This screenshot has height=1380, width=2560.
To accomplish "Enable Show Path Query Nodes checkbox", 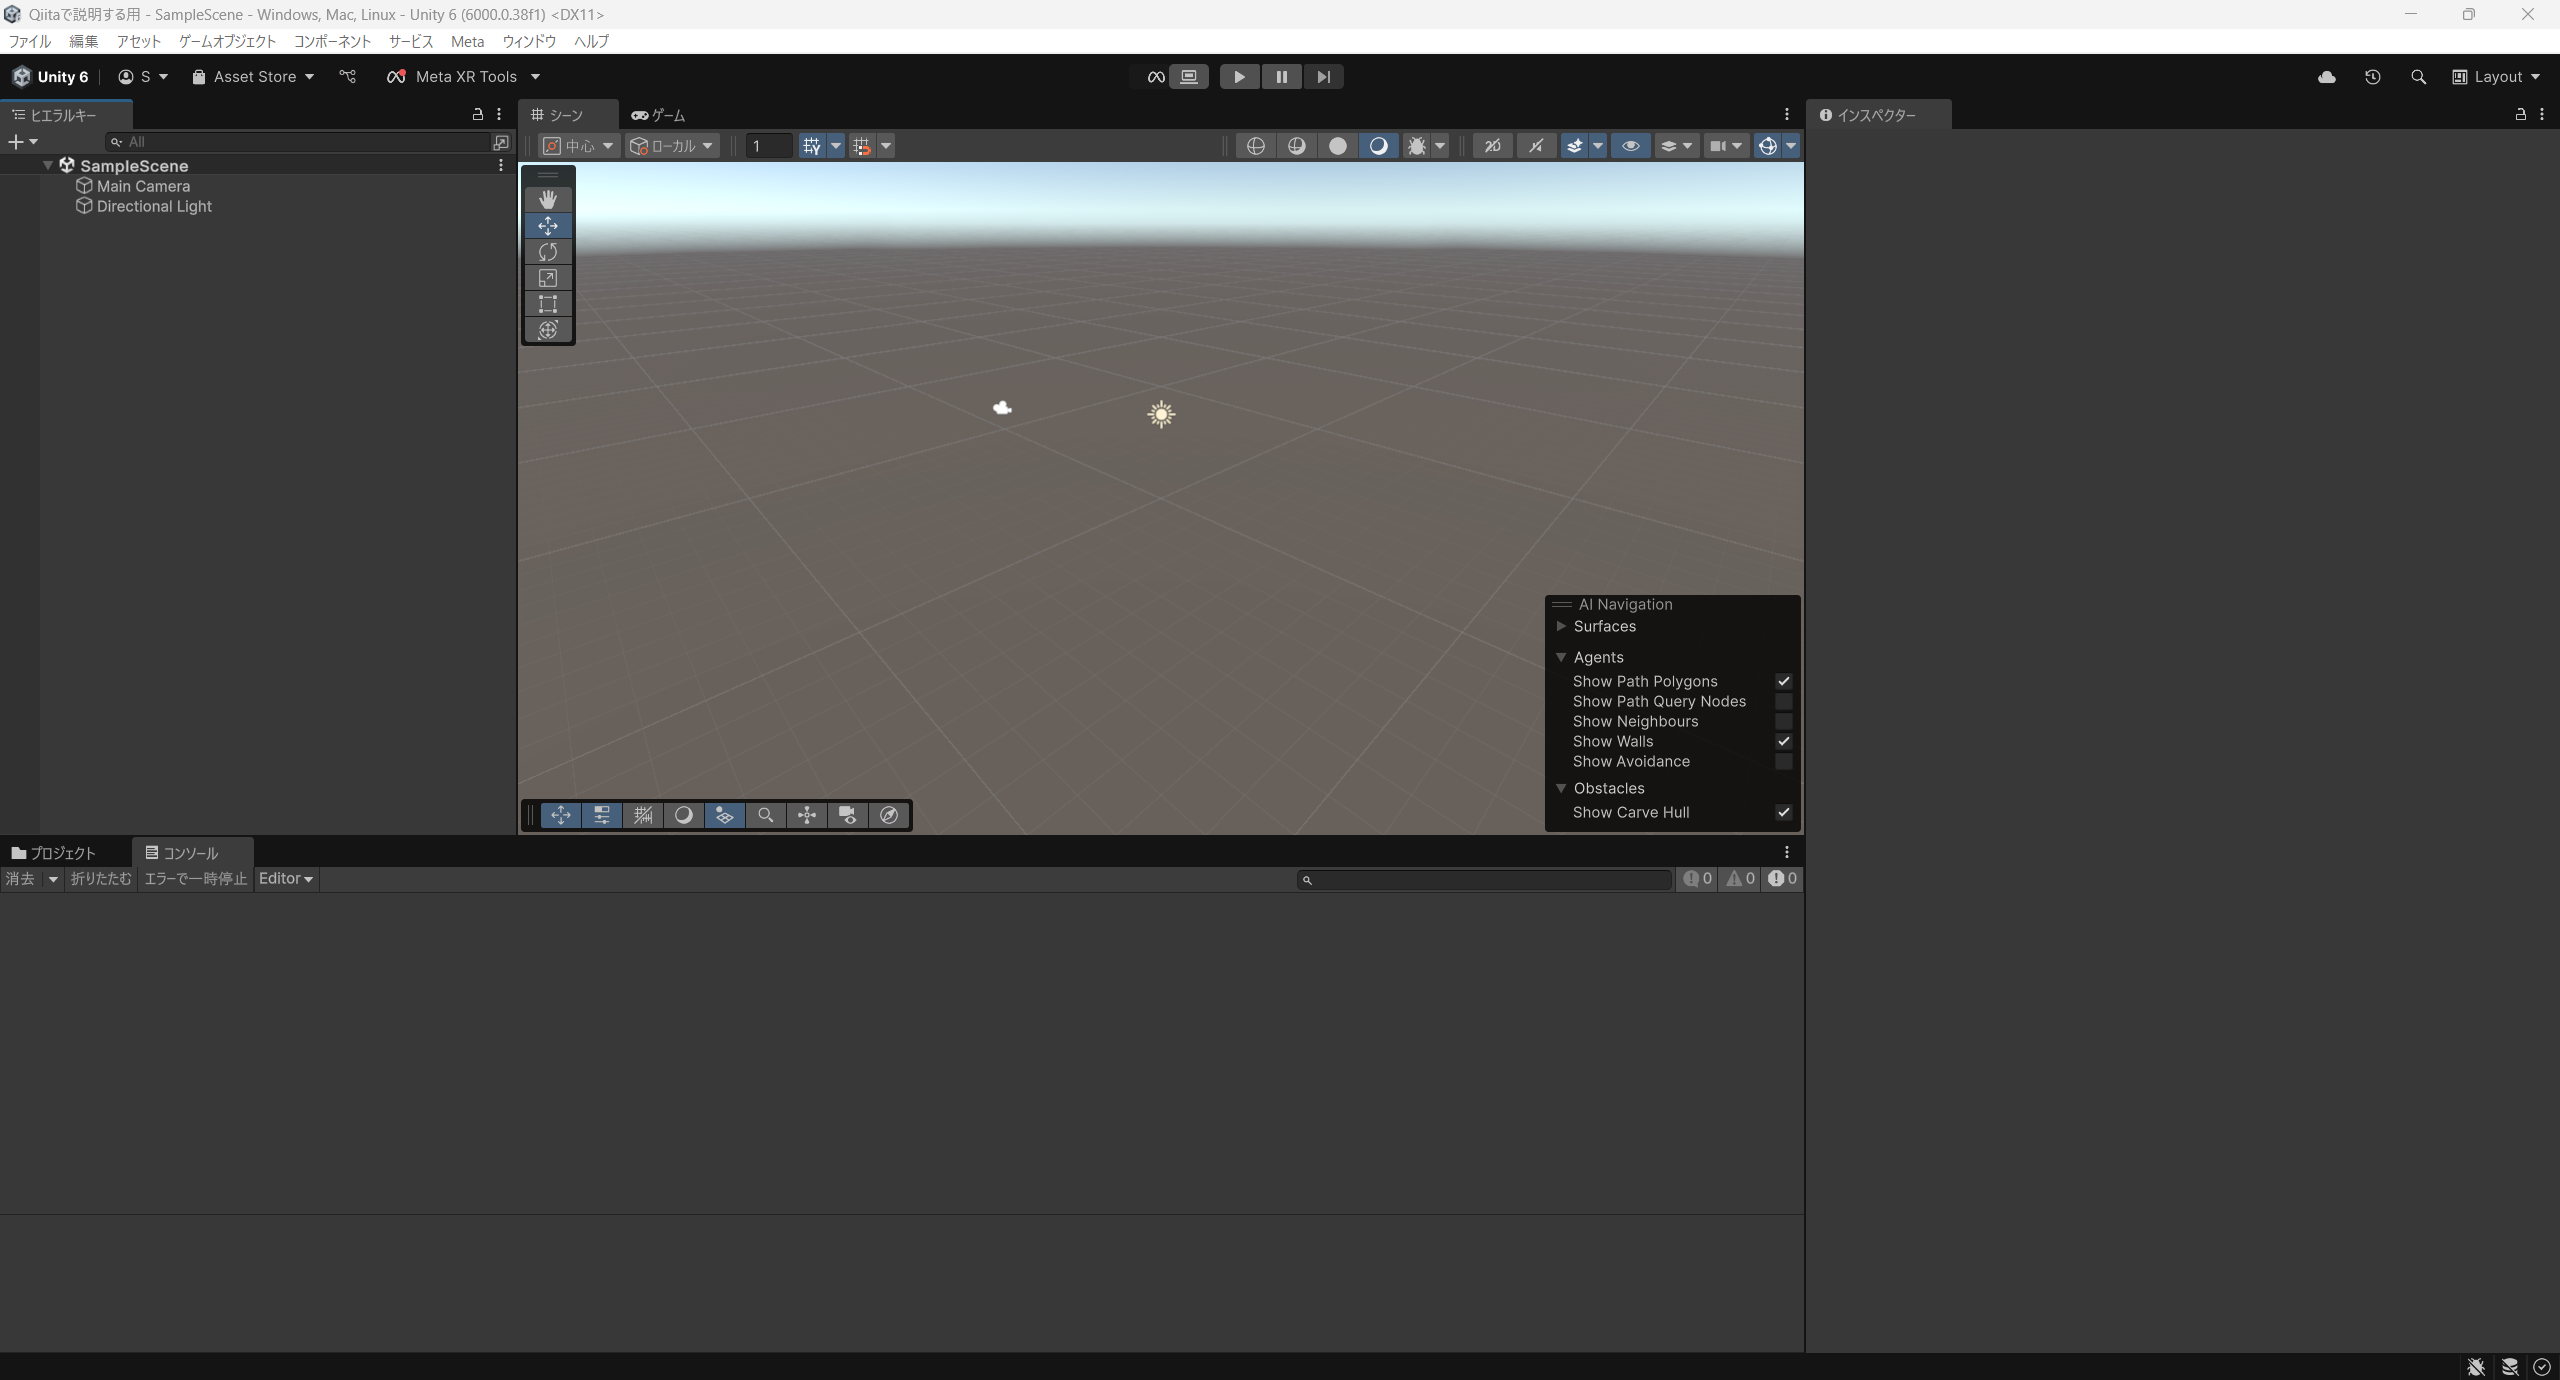I will coord(1783,702).
